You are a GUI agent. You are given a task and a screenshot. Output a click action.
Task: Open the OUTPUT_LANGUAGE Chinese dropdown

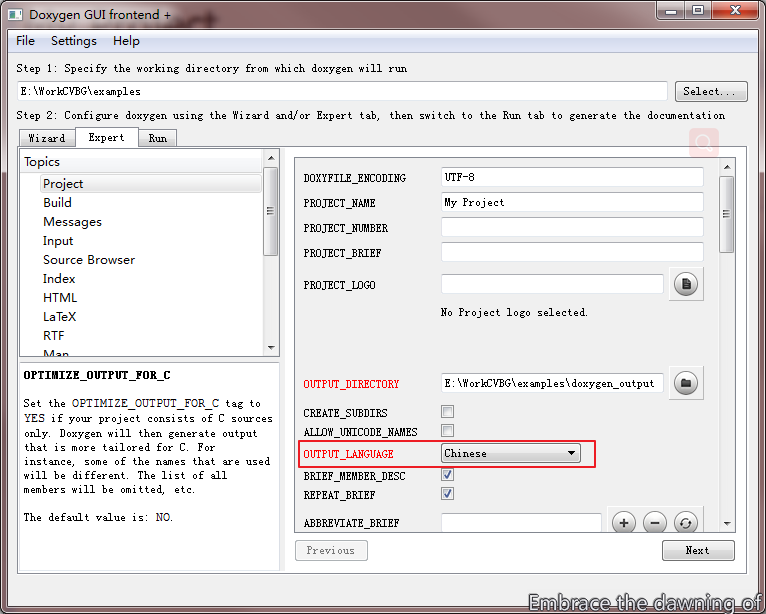click(511, 453)
